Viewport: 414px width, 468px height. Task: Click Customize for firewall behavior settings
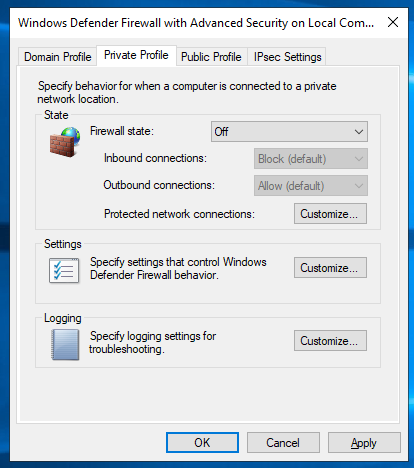[x=330, y=268]
